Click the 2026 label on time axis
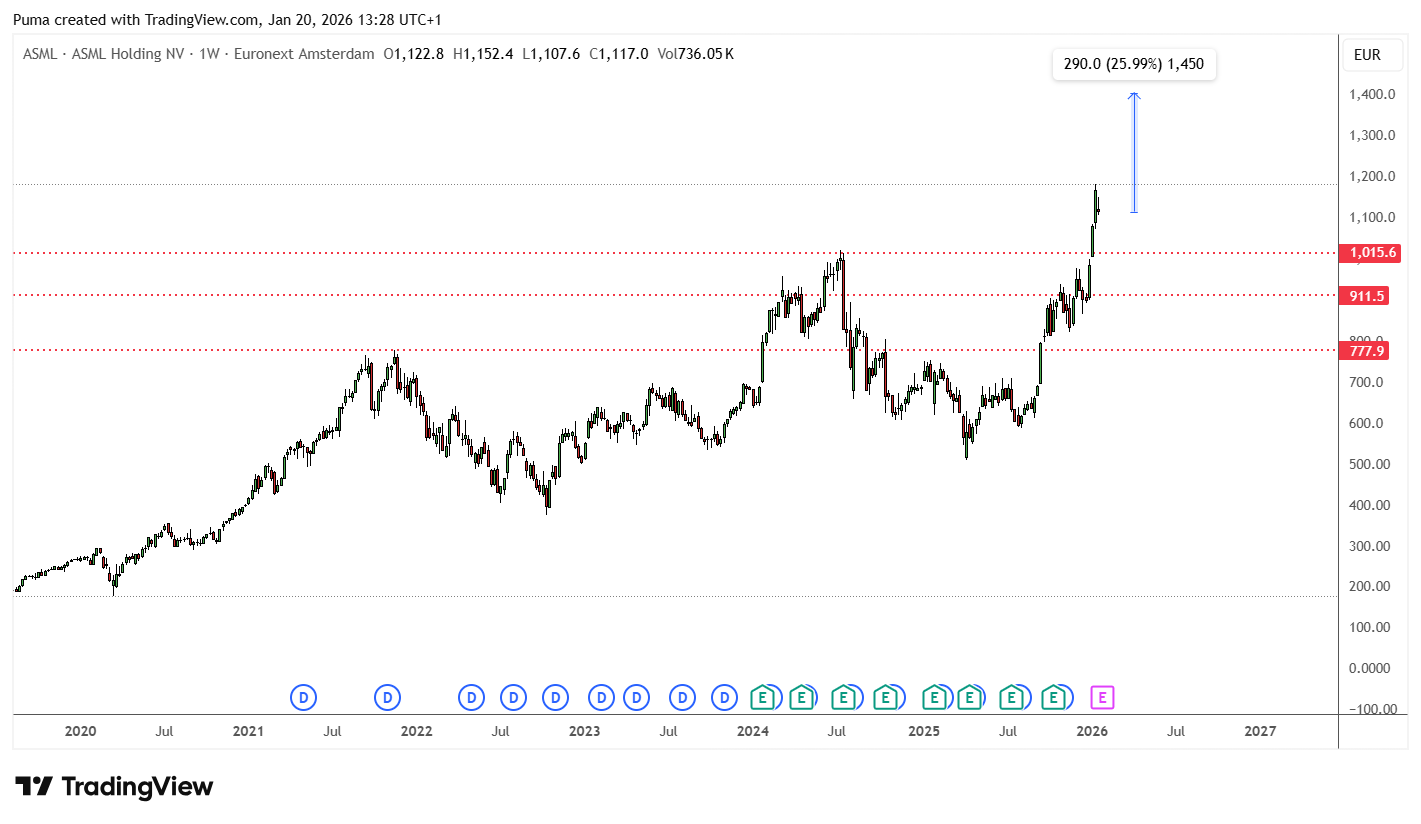This screenshot has height=824, width=1421. coord(1091,731)
